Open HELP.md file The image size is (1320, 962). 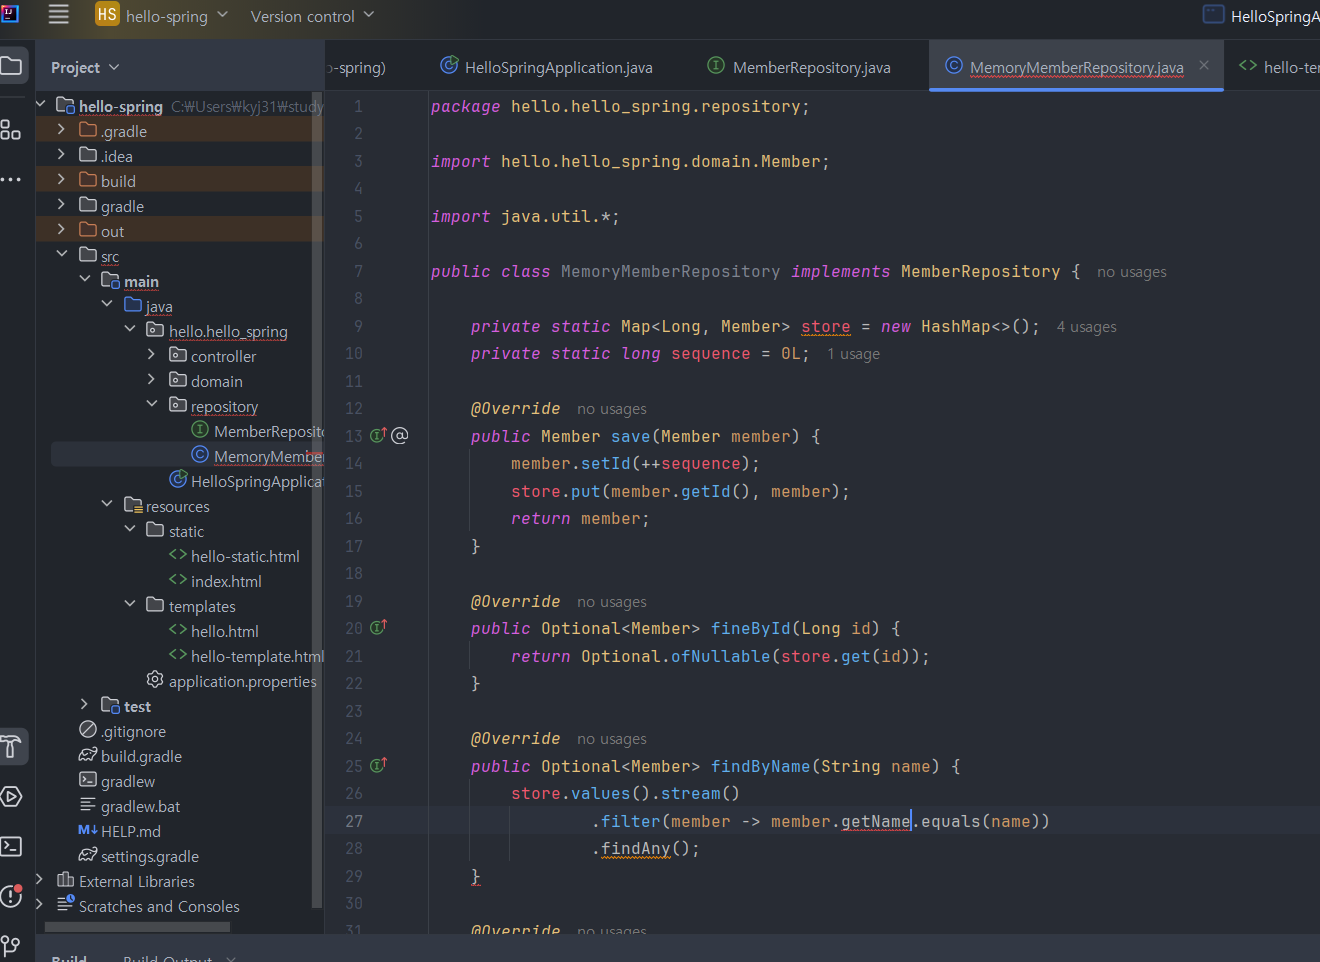(x=119, y=831)
